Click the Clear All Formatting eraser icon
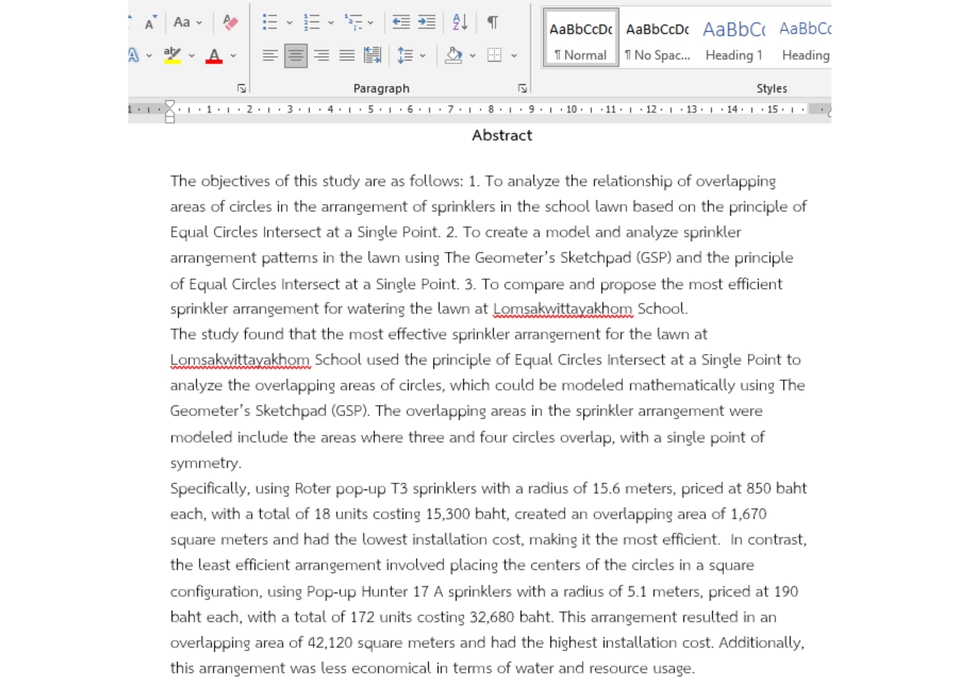The width and height of the screenshot is (960, 679). (x=230, y=23)
